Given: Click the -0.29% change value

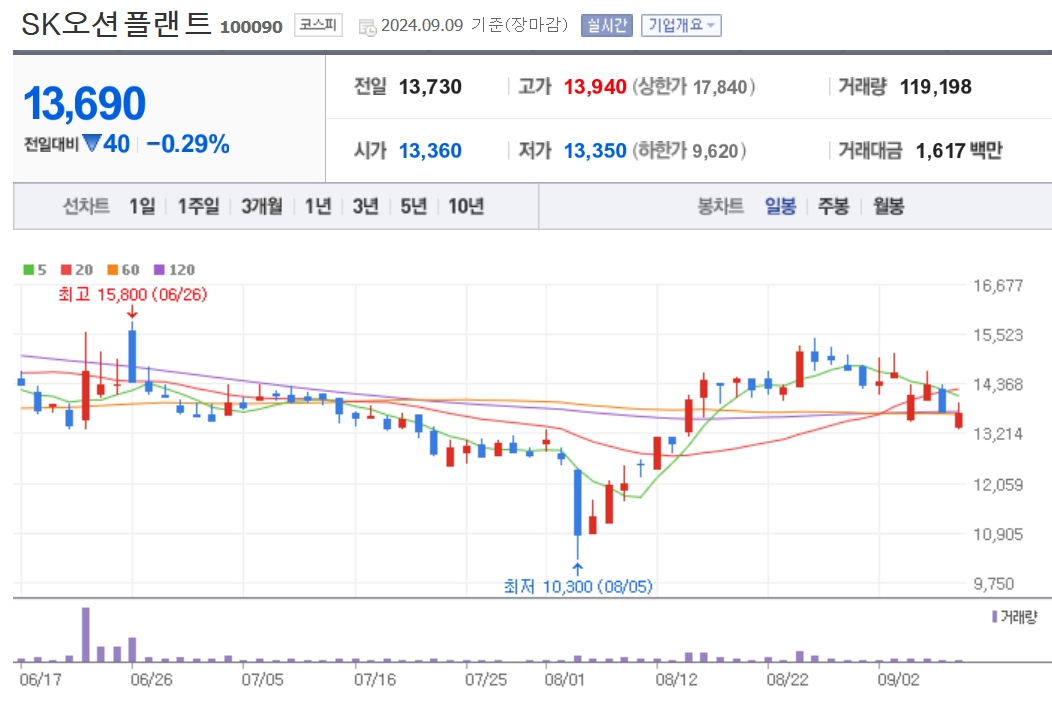Looking at the screenshot, I should [x=188, y=144].
